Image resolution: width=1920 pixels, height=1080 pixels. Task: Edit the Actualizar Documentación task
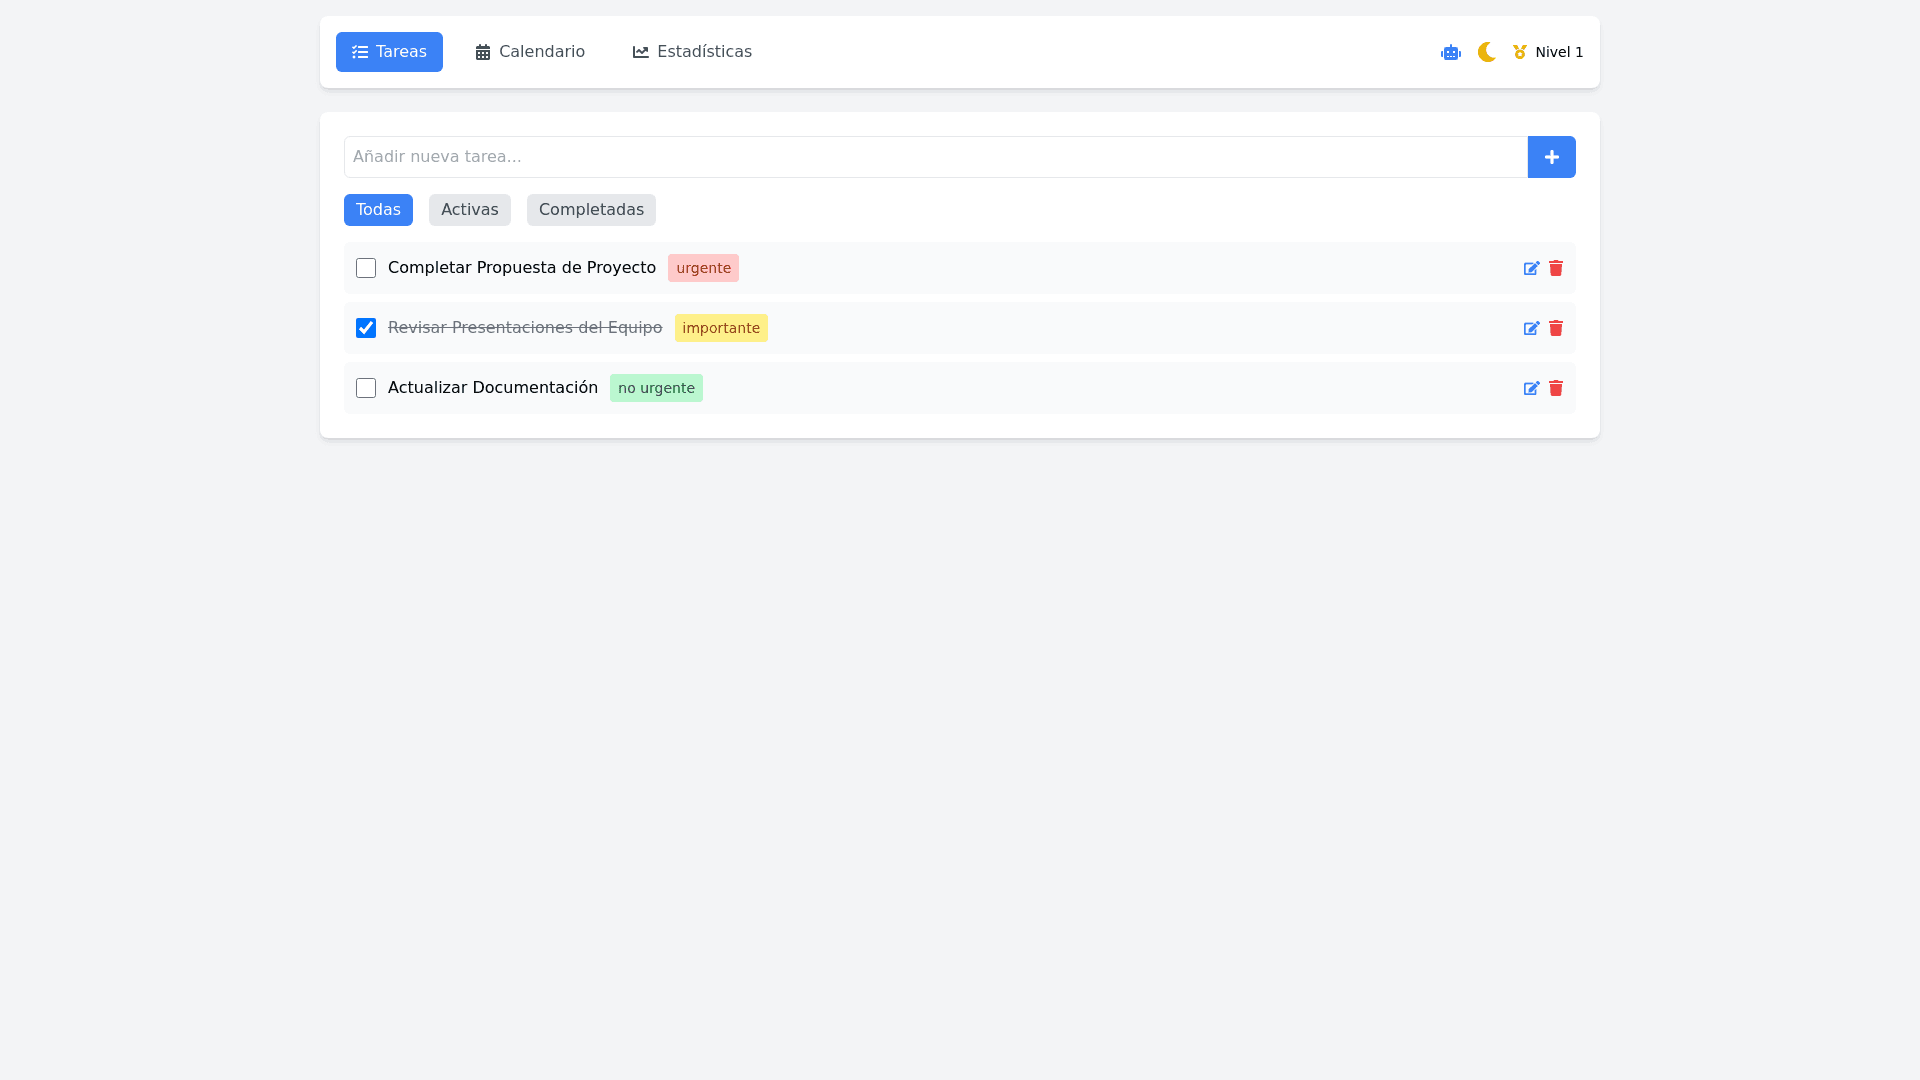(1531, 388)
